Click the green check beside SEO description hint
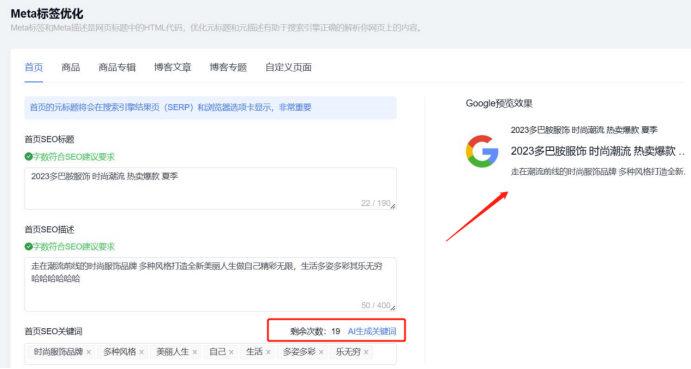The height and width of the screenshot is (369, 691). (x=28, y=246)
